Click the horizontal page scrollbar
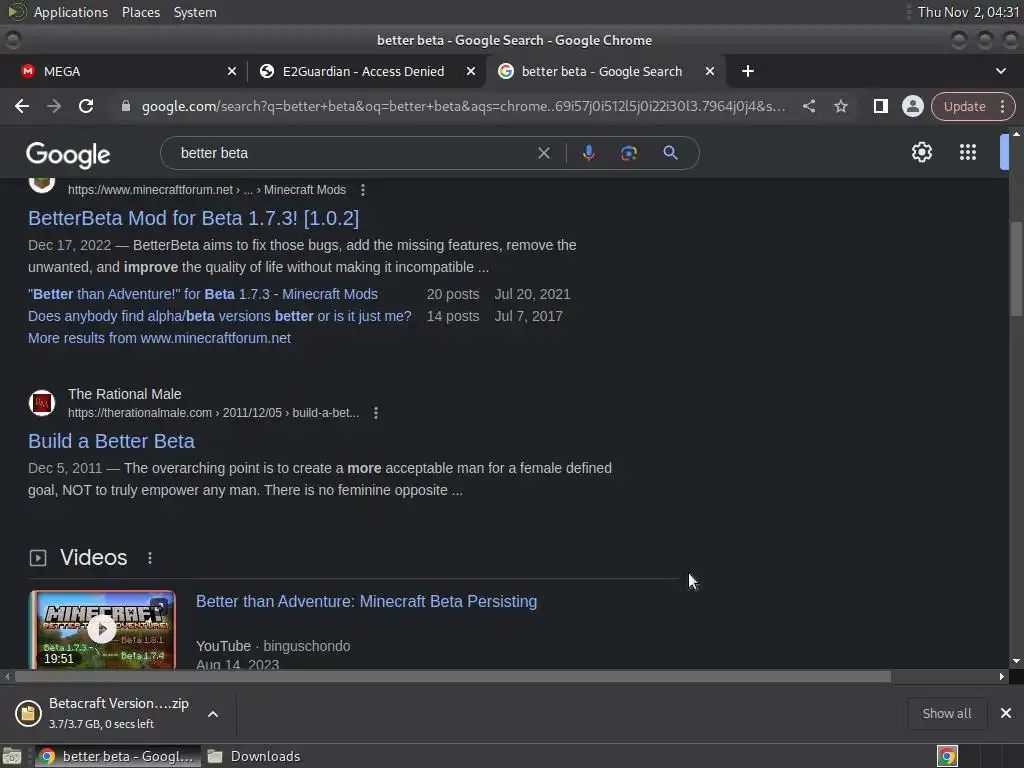 click(x=453, y=677)
